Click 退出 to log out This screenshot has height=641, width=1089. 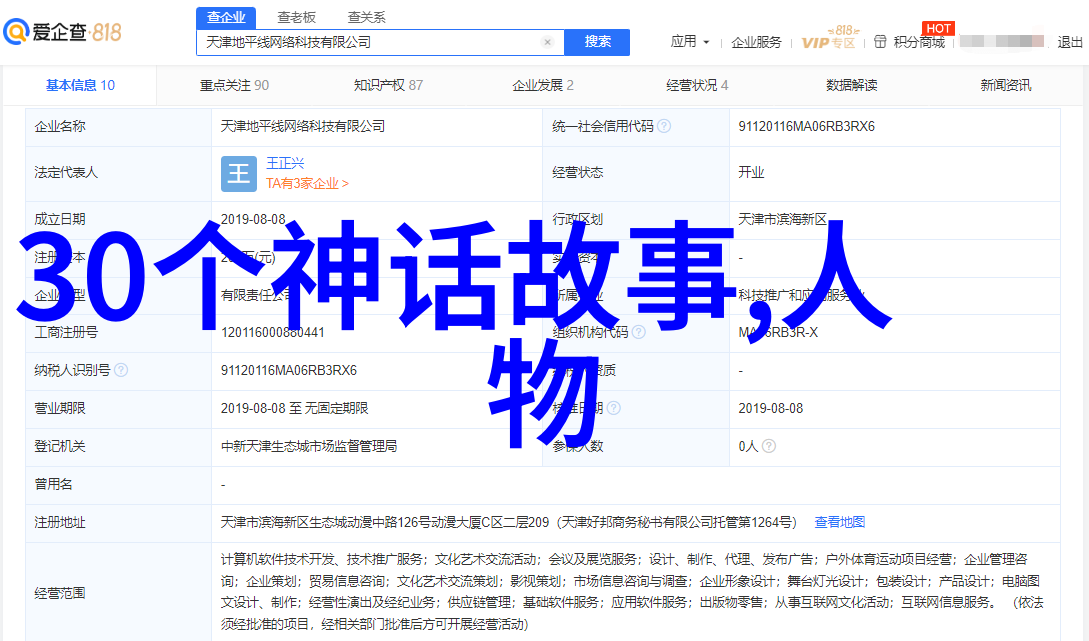tap(1070, 42)
